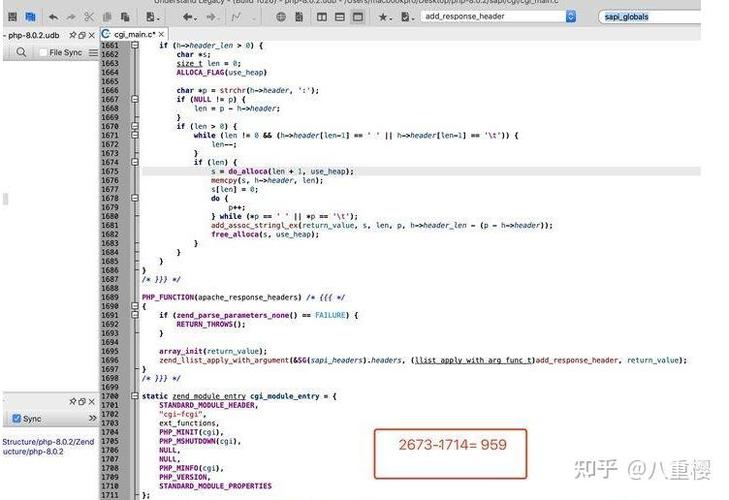Click the globe icon in the toolbar
Viewport: 729px width, 500px height.
click(x=281, y=17)
